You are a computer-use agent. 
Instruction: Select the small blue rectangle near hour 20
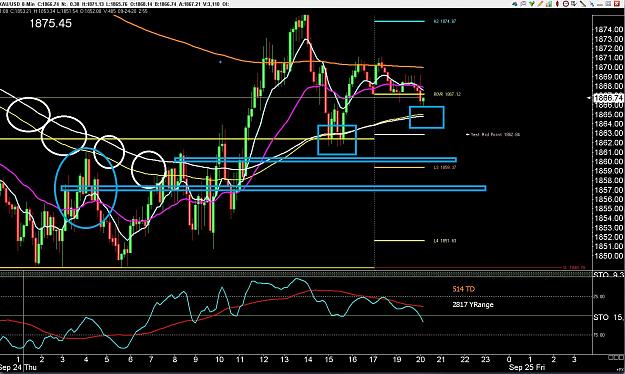point(426,117)
